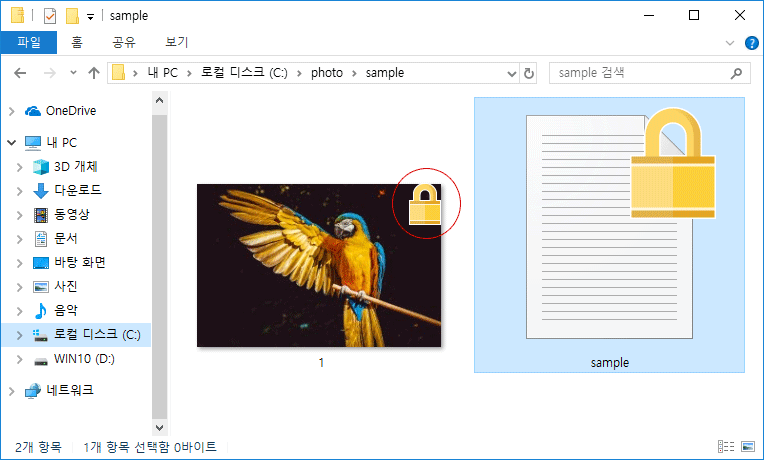
Task: Switch to details view in the status bar
Action: click(x=726, y=446)
